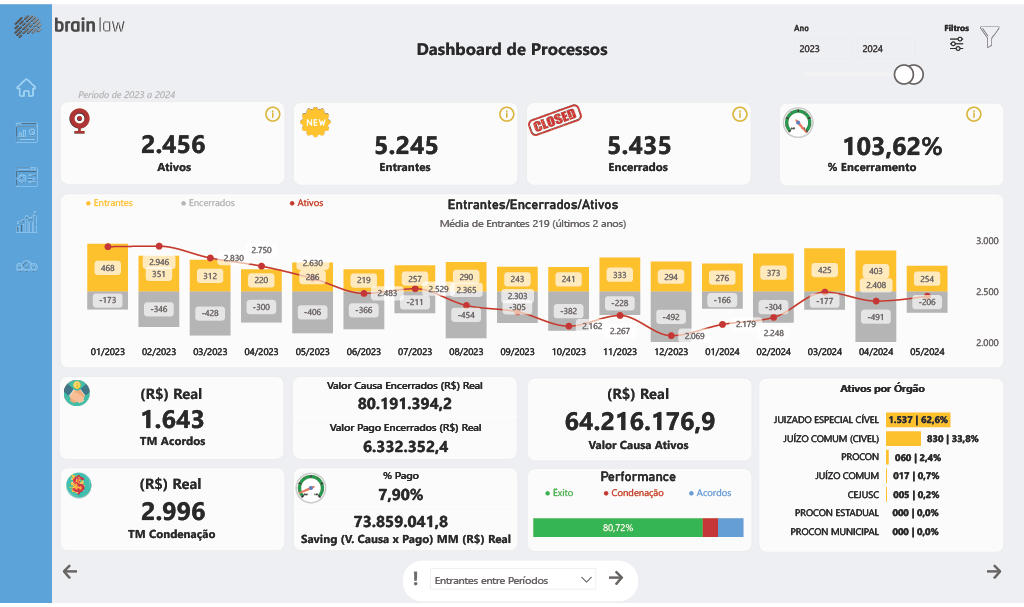The width and height of the screenshot is (1024, 607).
Task: Click the gauge icon beside % Pago
Action: coord(311,488)
